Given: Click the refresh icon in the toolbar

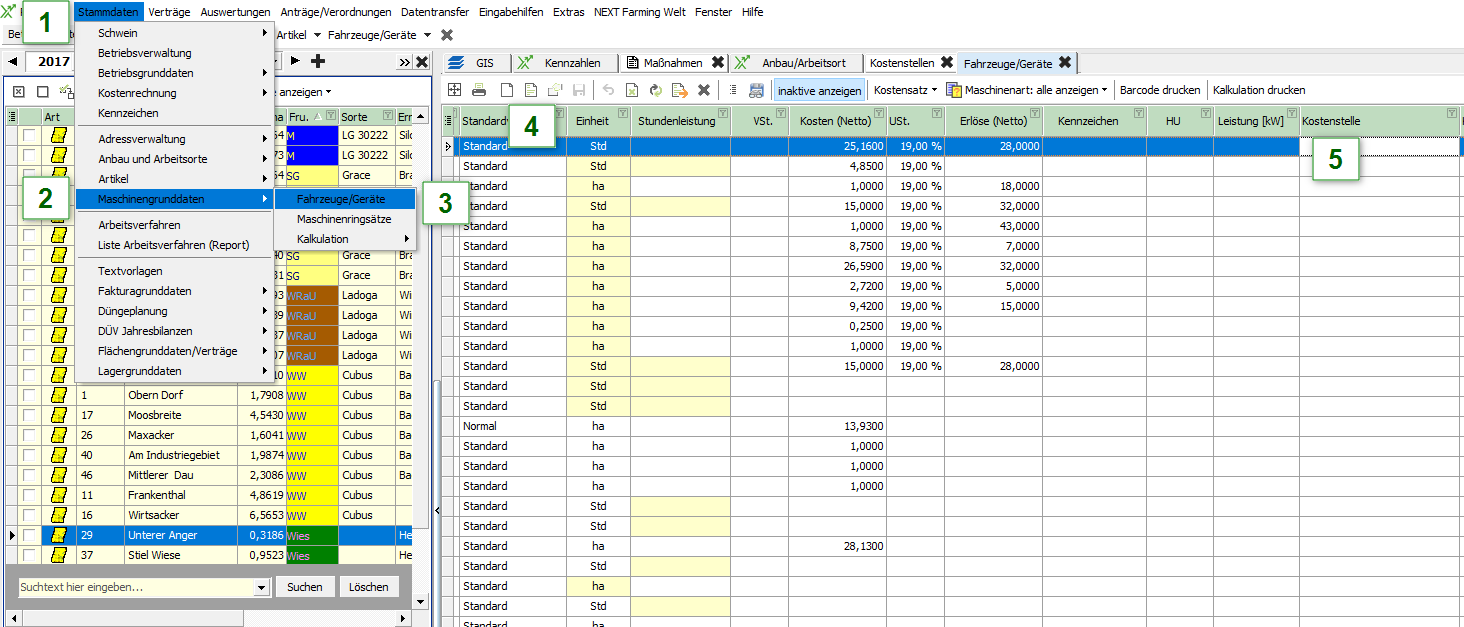Looking at the screenshot, I should [656, 90].
